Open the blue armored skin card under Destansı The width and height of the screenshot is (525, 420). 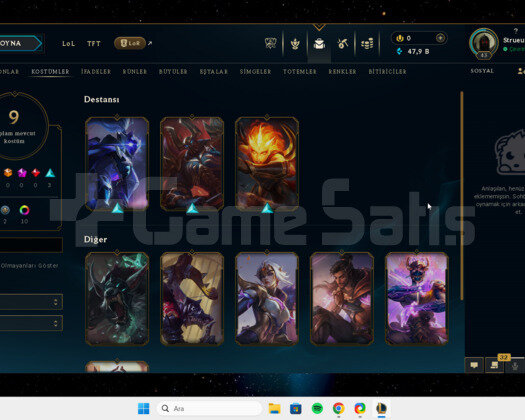117,163
